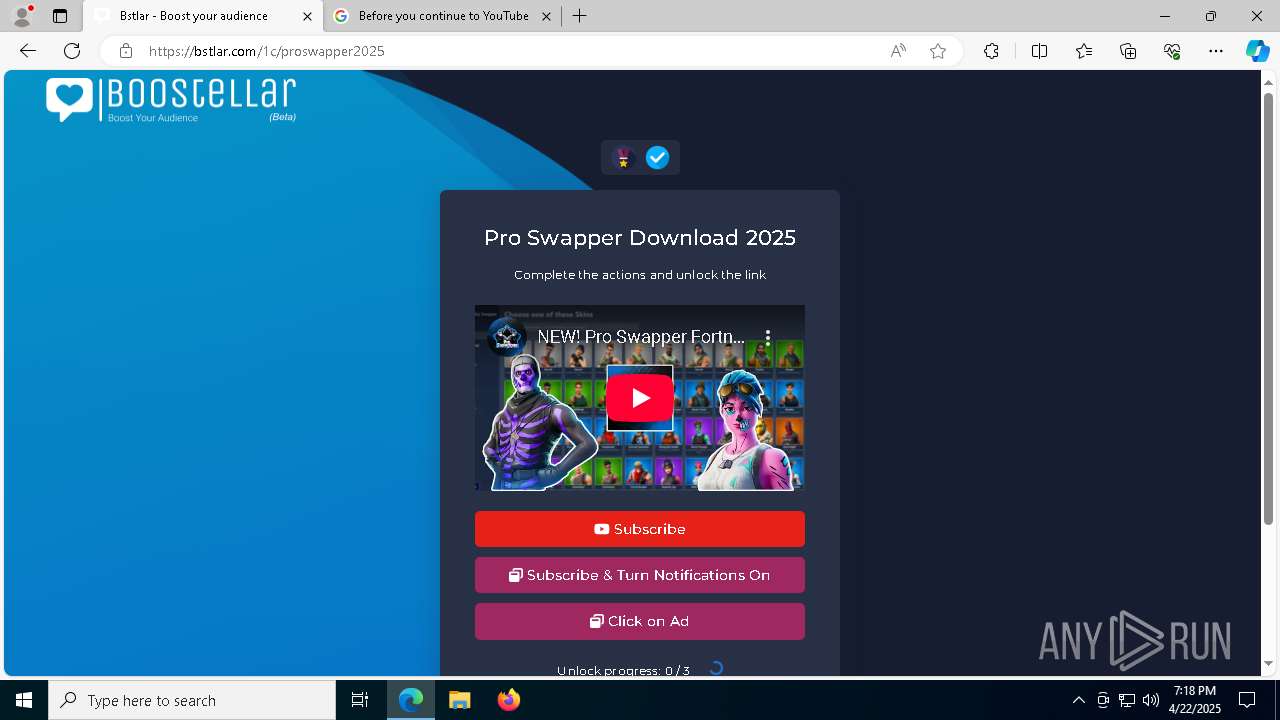Play the Pro Swapper YouTube video
Viewport: 1280px width, 720px height.
[640, 398]
